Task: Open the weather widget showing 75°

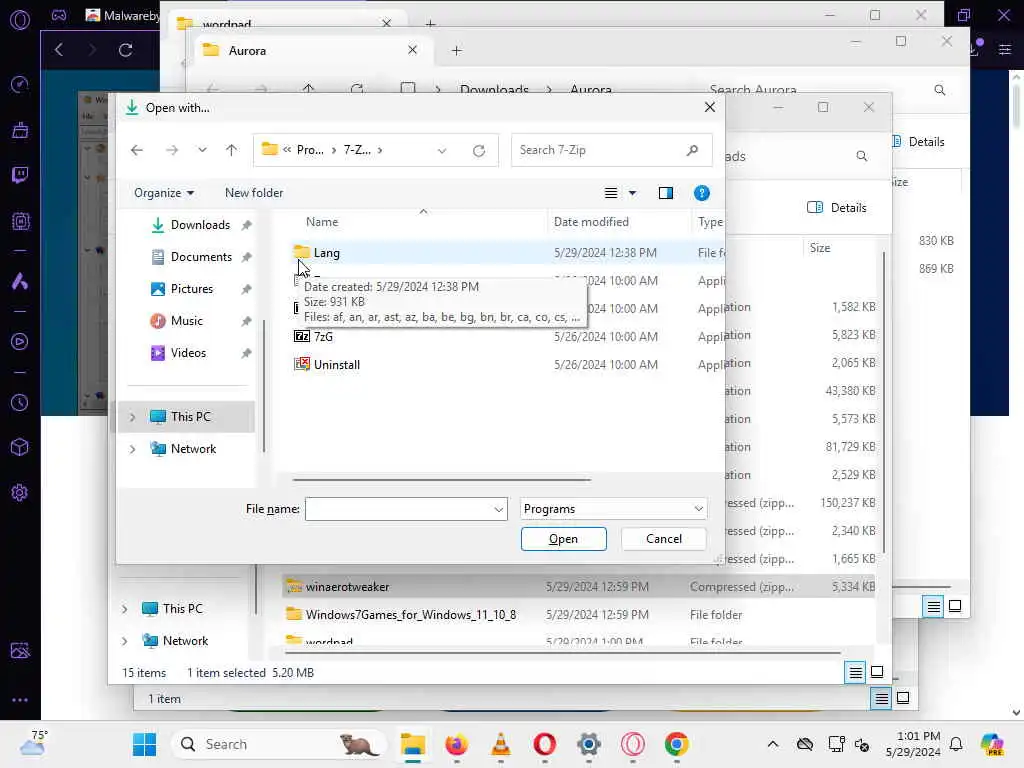Action: point(33,743)
